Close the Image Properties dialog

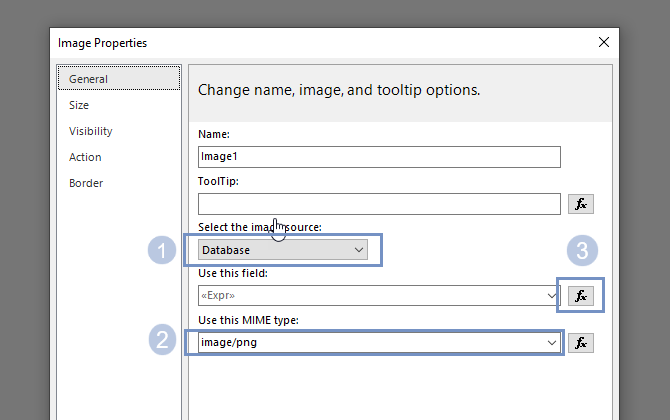604,42
